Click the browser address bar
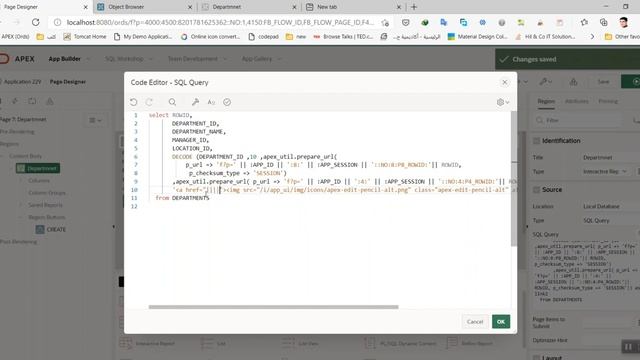Viewport: 640px width, 360px height. tap(220, 22)
